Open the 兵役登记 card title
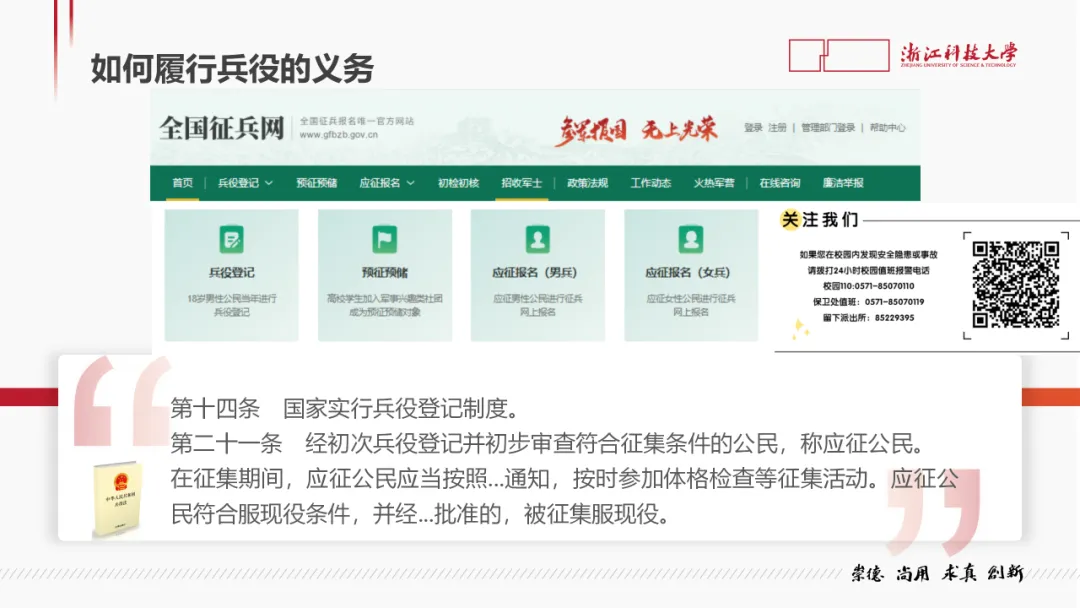 point(231,273)
